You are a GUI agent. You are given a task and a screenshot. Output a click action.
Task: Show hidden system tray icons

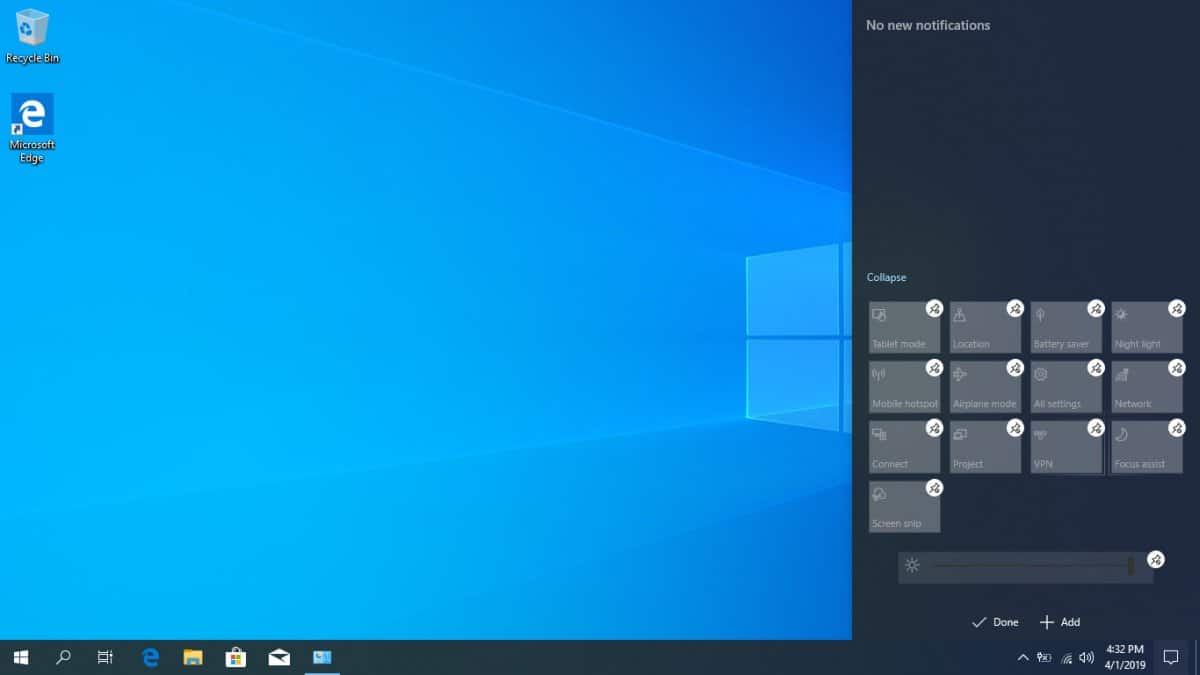click(x=1022, y=658)
